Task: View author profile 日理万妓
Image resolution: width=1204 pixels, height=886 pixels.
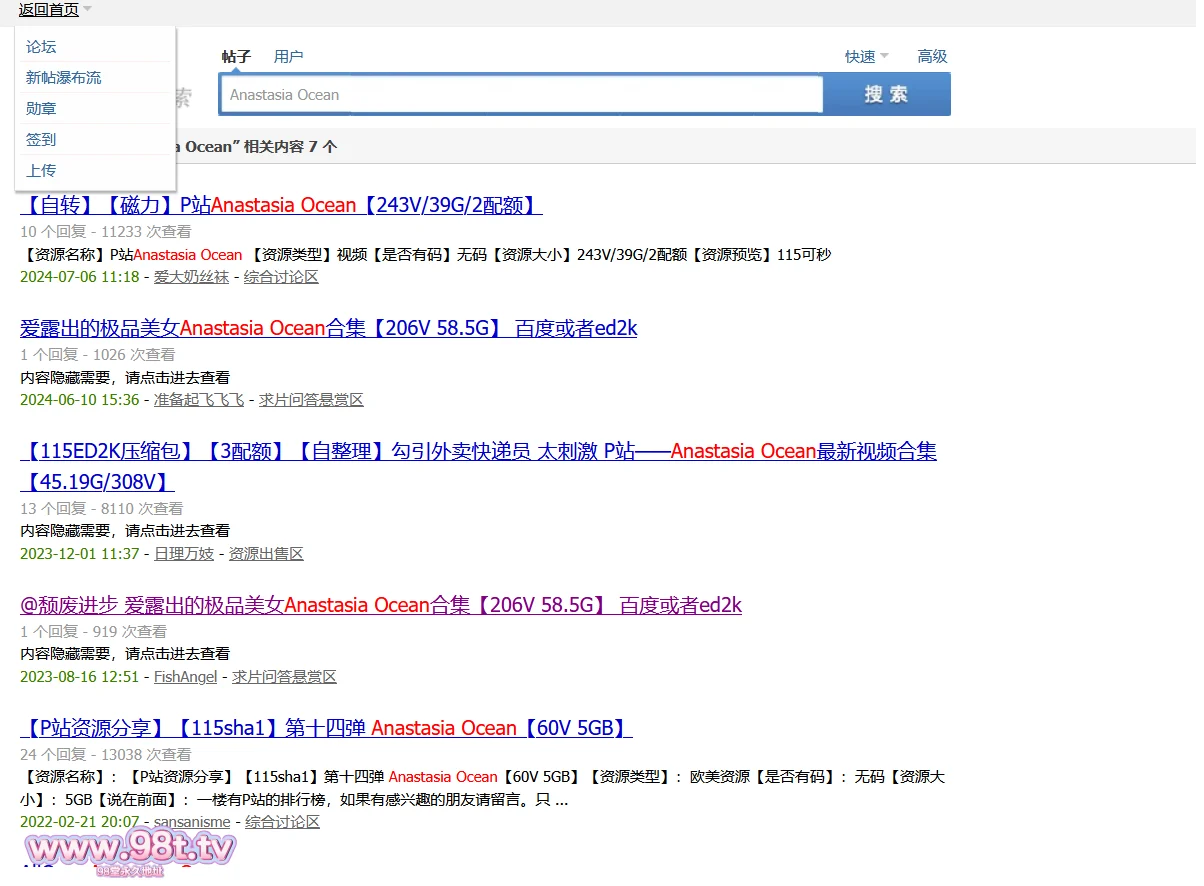Action: coord(183,554)
